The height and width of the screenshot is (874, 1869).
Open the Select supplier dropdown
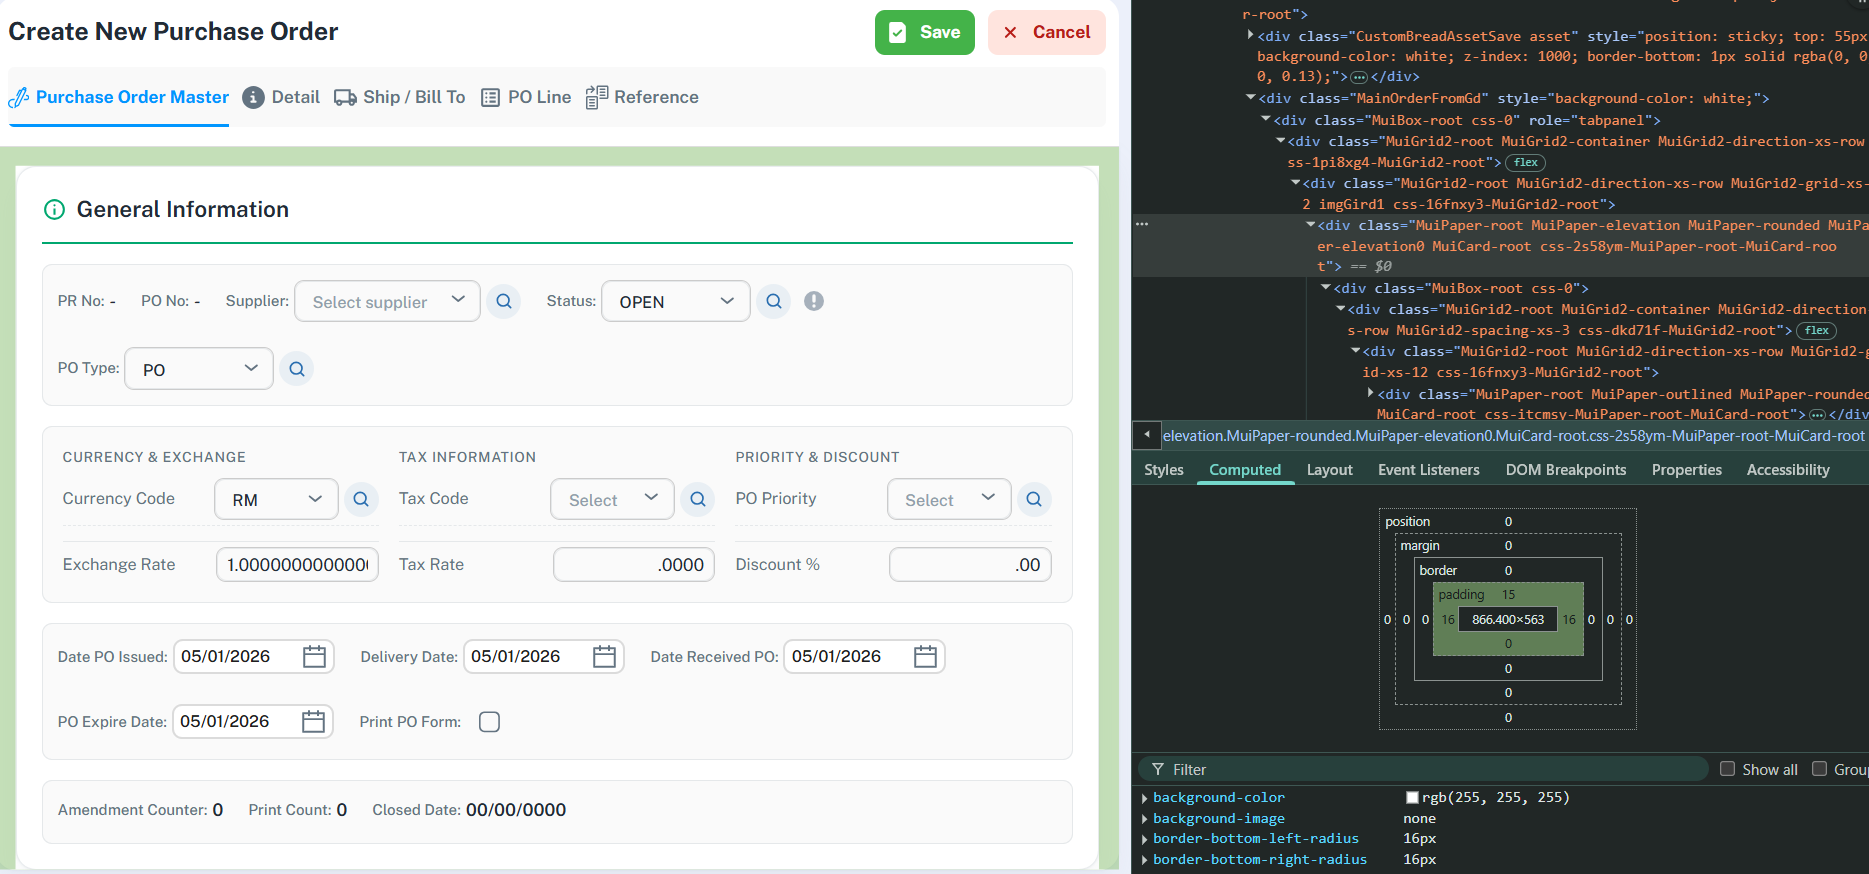point(387,301)
